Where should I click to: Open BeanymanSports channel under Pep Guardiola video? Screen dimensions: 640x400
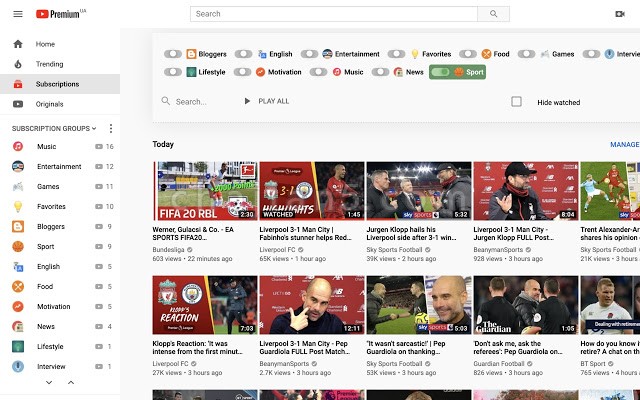coord(284,364)
